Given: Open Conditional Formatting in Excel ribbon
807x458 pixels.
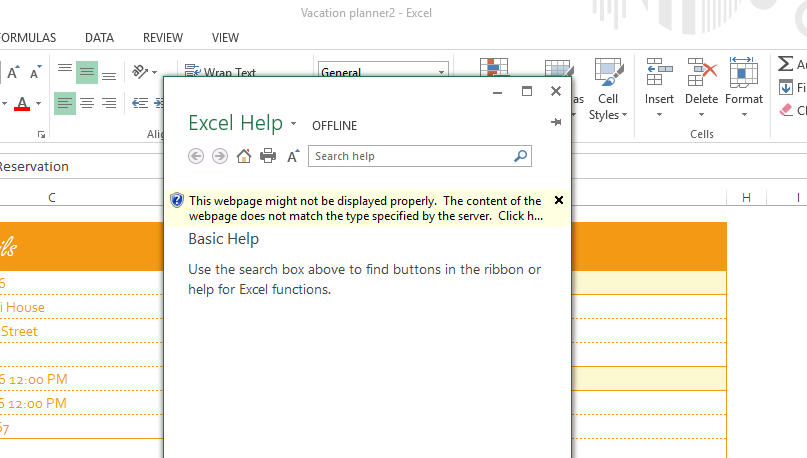Looking at the screenshot, I should coord(494,67).
